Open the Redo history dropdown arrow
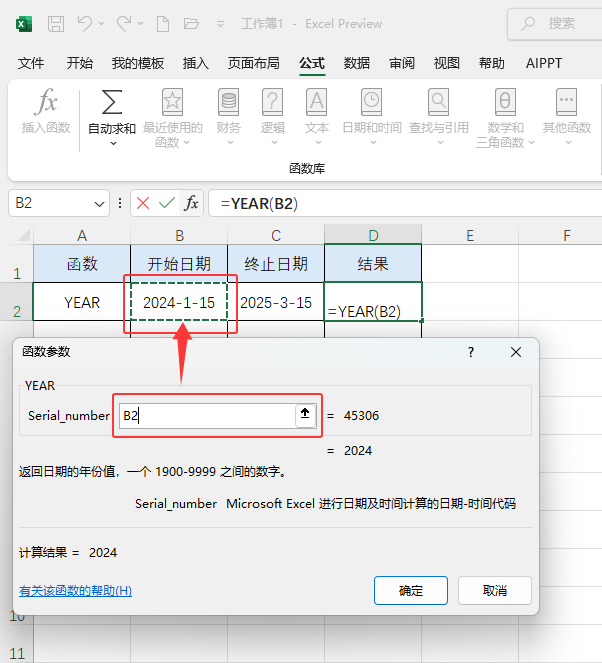602x663 pixels. click(140, 24)
